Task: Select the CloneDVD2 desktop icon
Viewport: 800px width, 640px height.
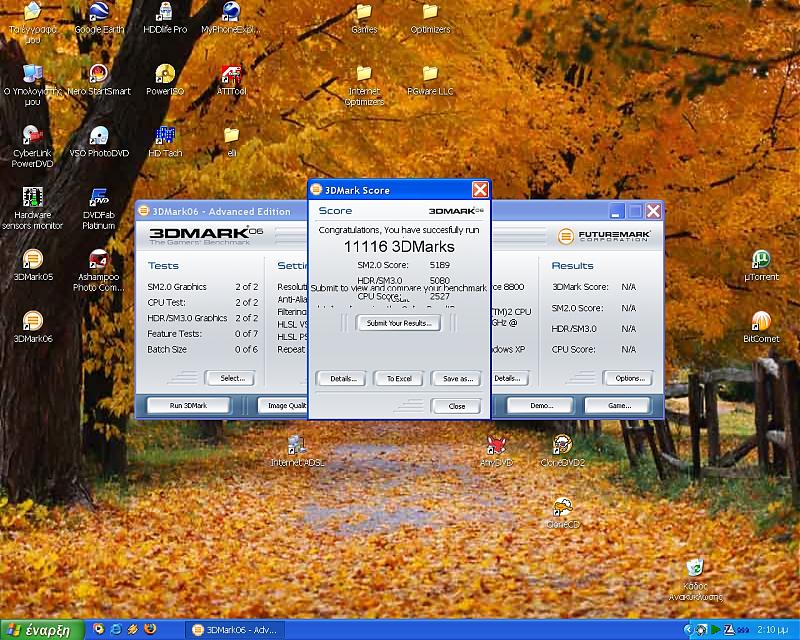Action: (562, 451)
